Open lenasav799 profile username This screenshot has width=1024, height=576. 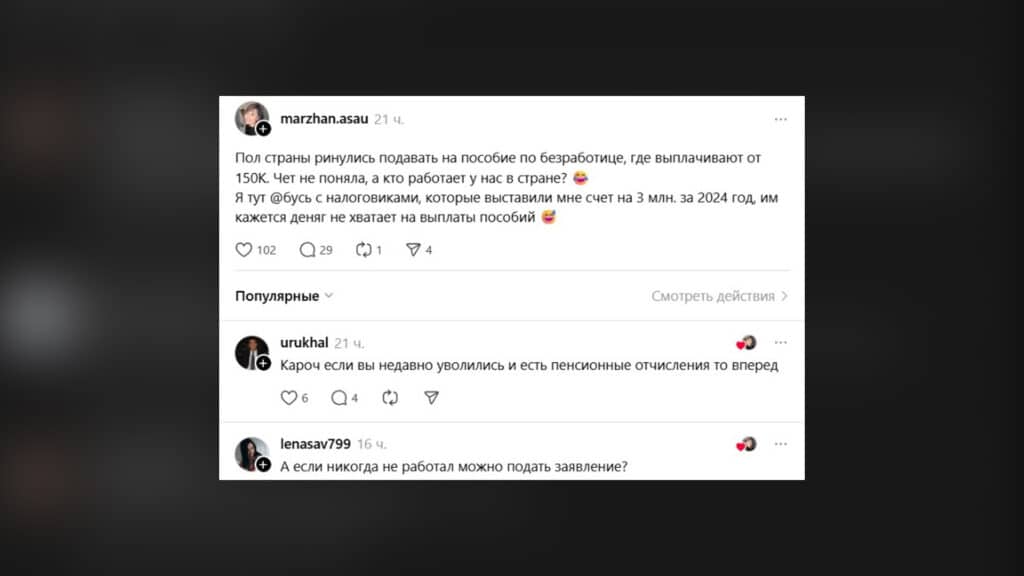315,444
